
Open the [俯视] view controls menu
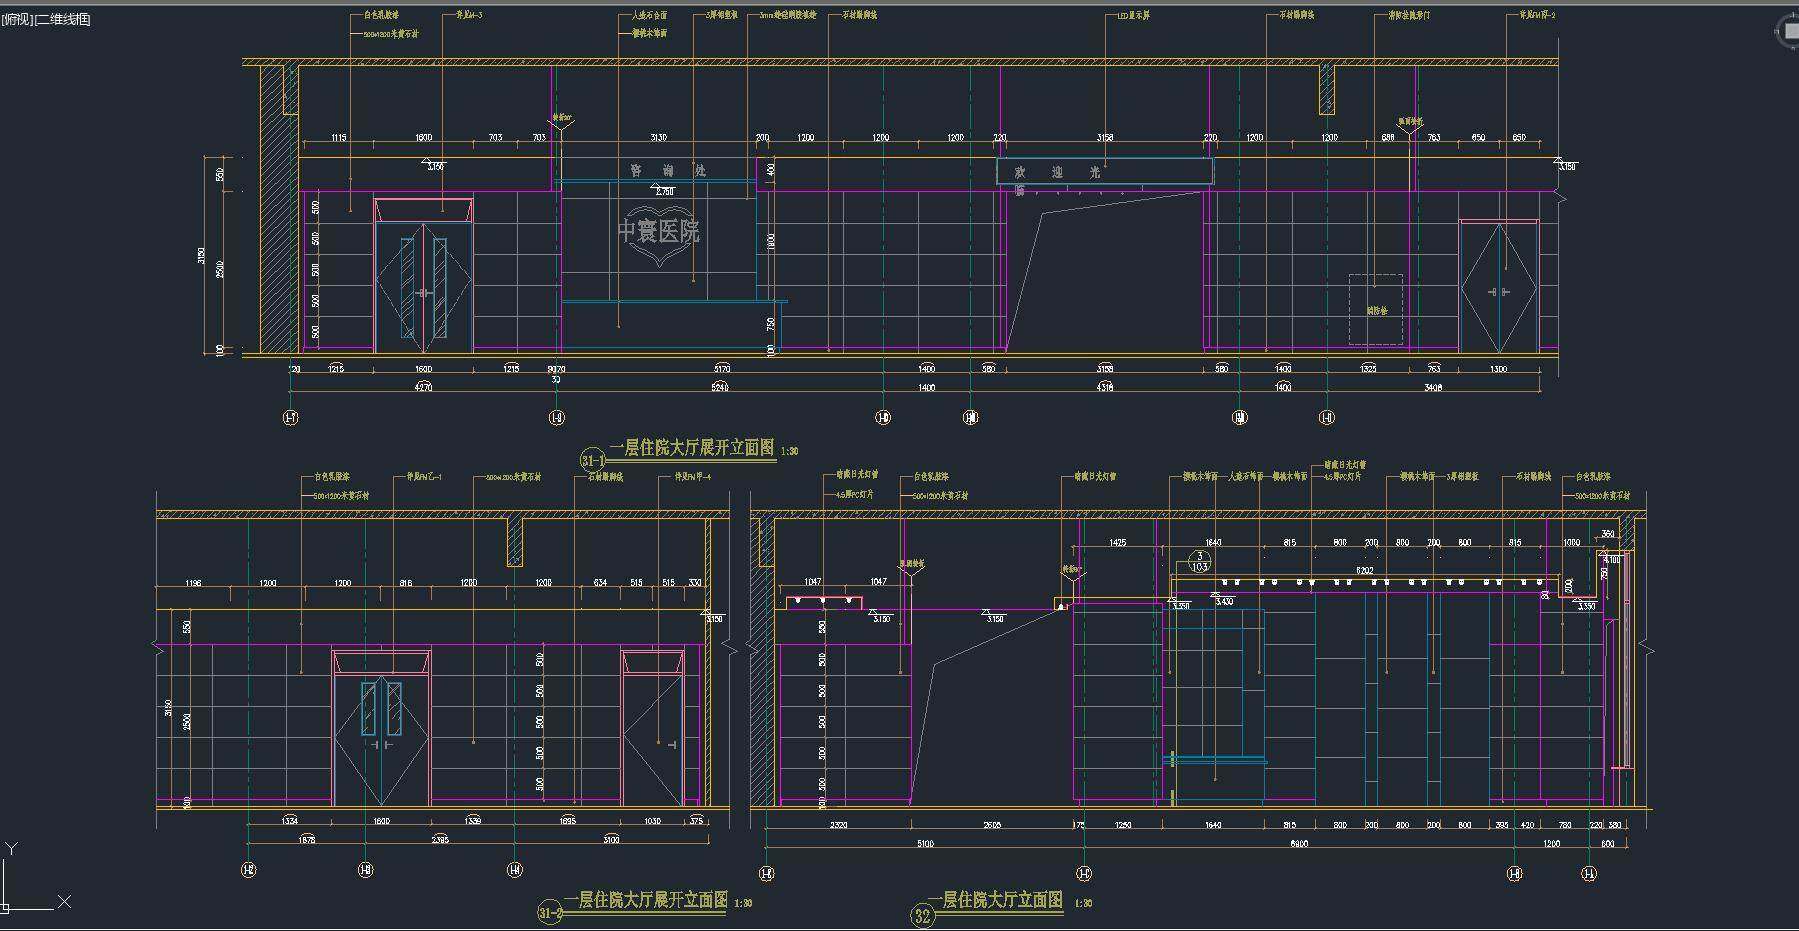click(x=17, y=19)
